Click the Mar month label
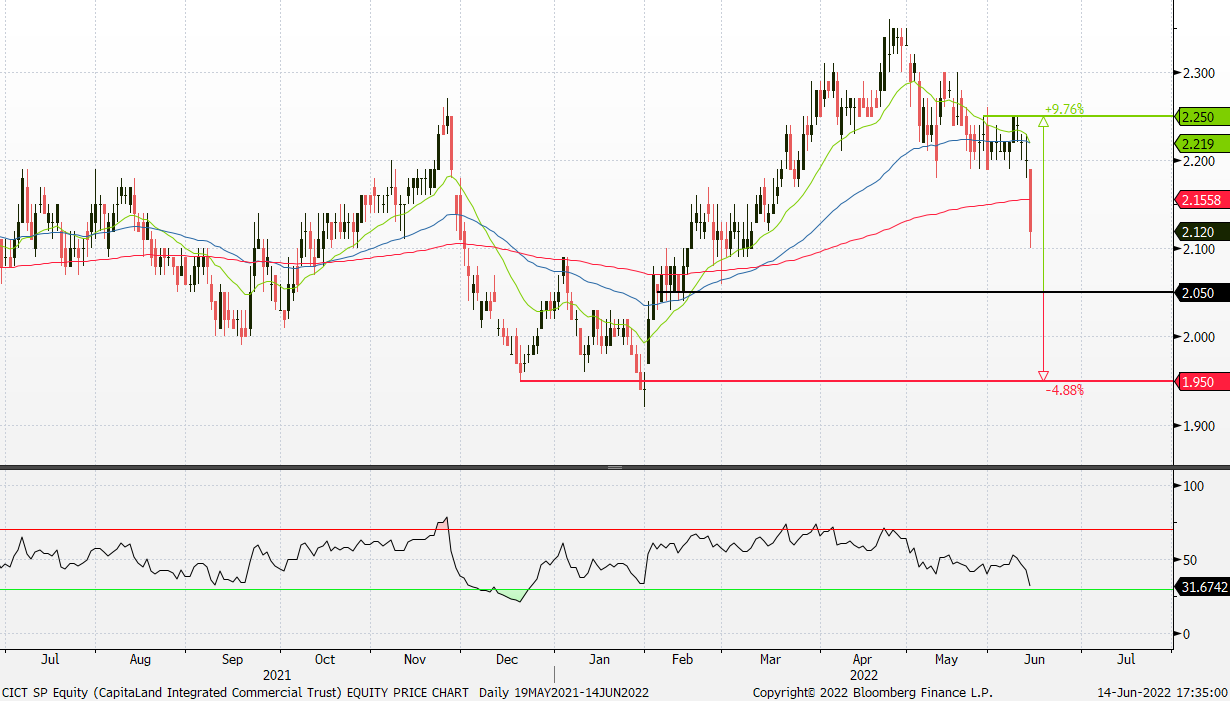Screen dimensions: 1230x701 tap(771, 660)
